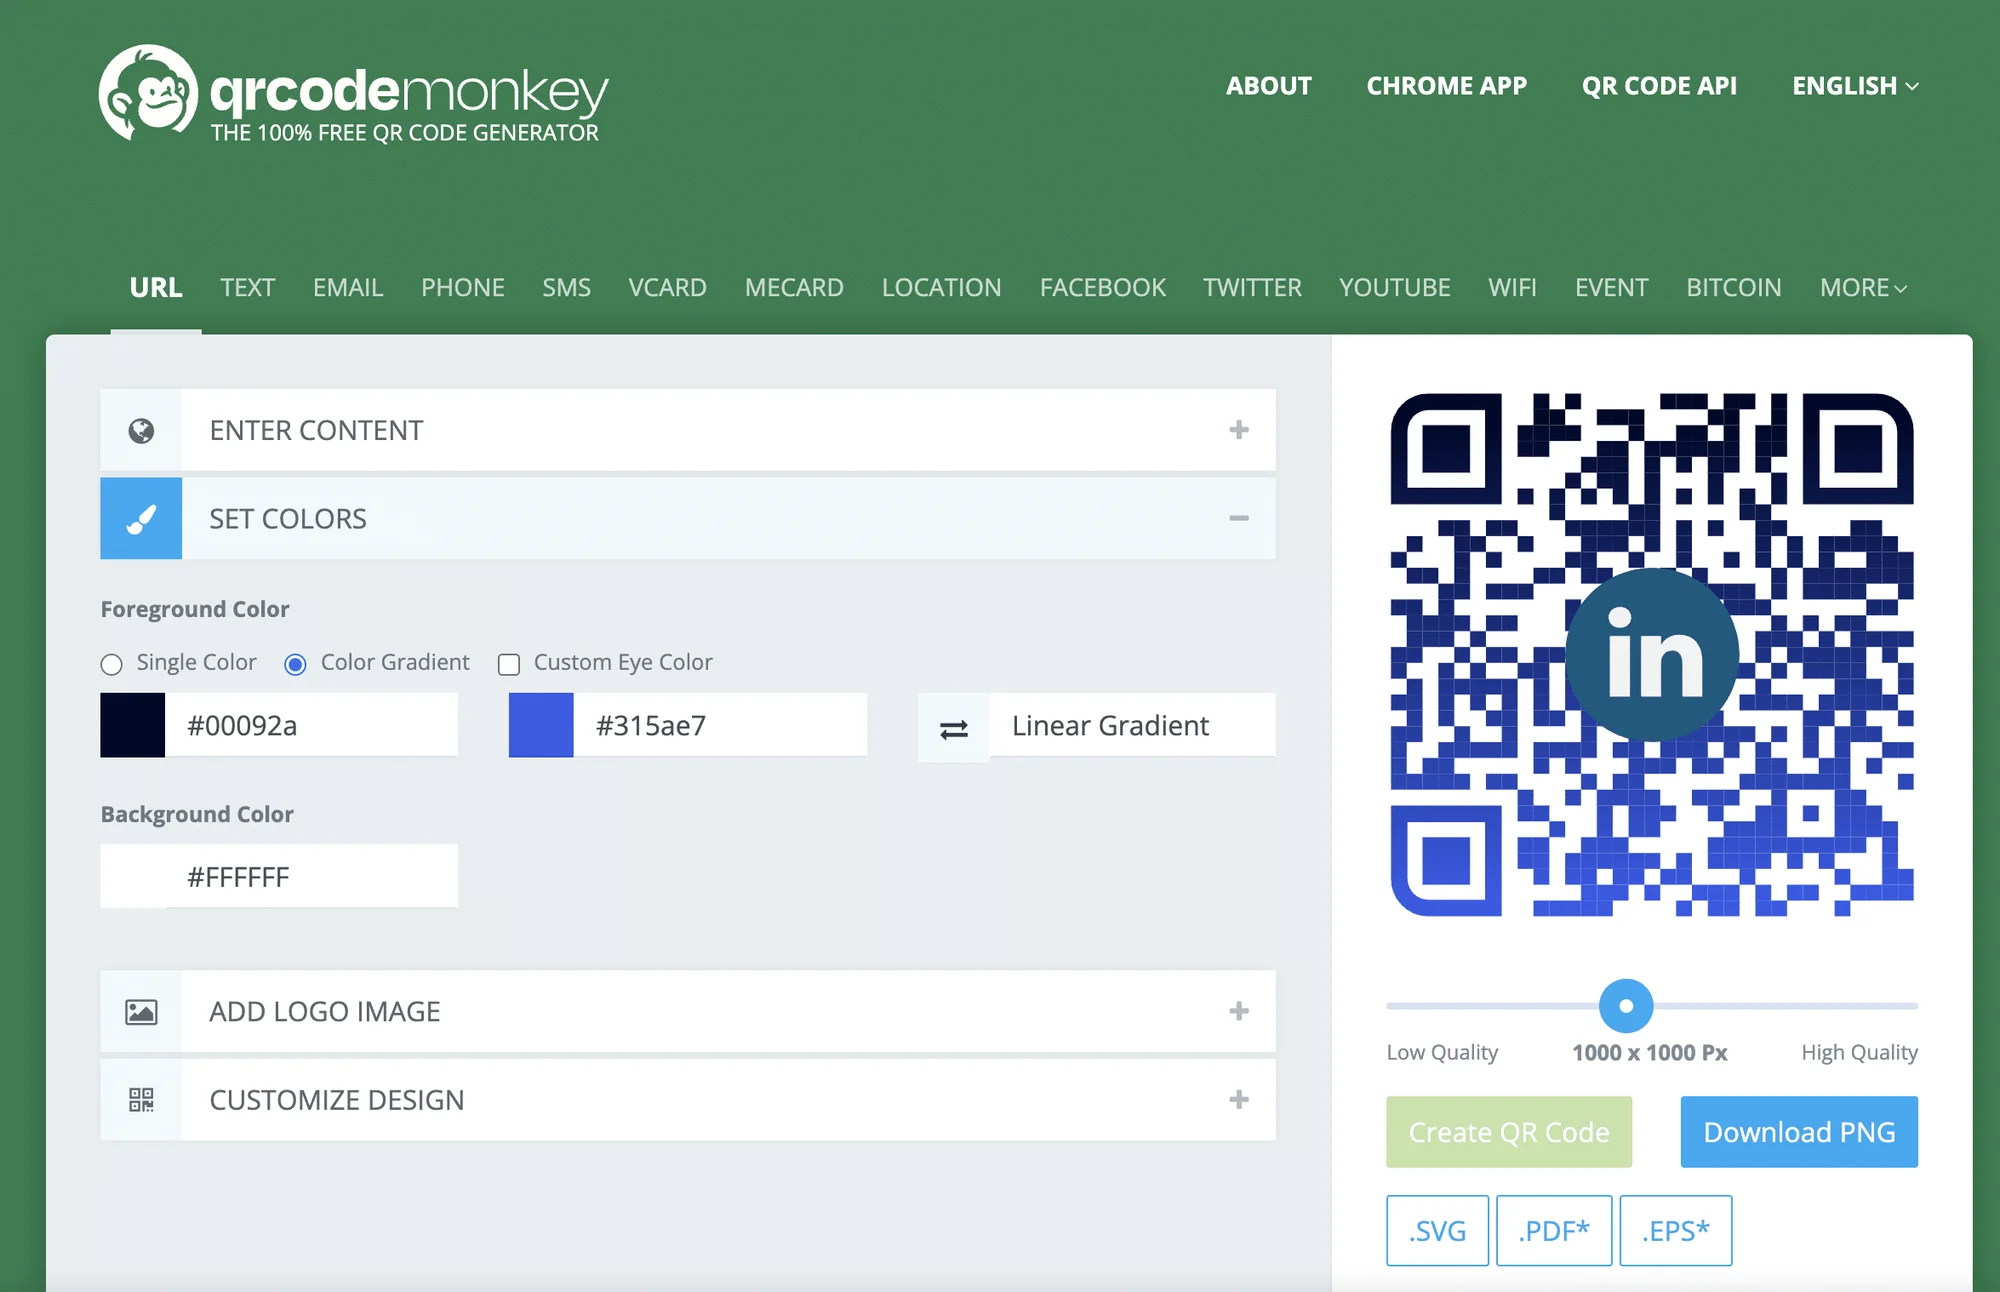Viewport: 2000px width, 1292px height.
Task: Switch to the Email tab
Action: (x=348, y=288)
